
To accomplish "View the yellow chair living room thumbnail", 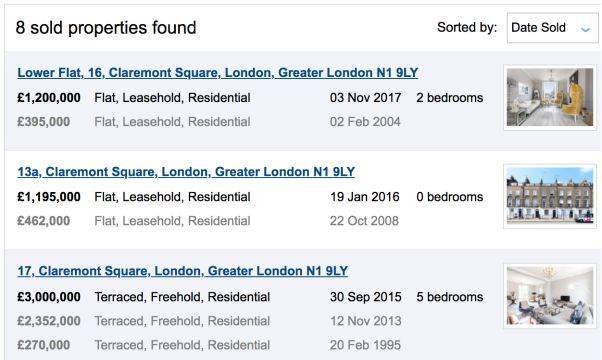I will (550, 97).
